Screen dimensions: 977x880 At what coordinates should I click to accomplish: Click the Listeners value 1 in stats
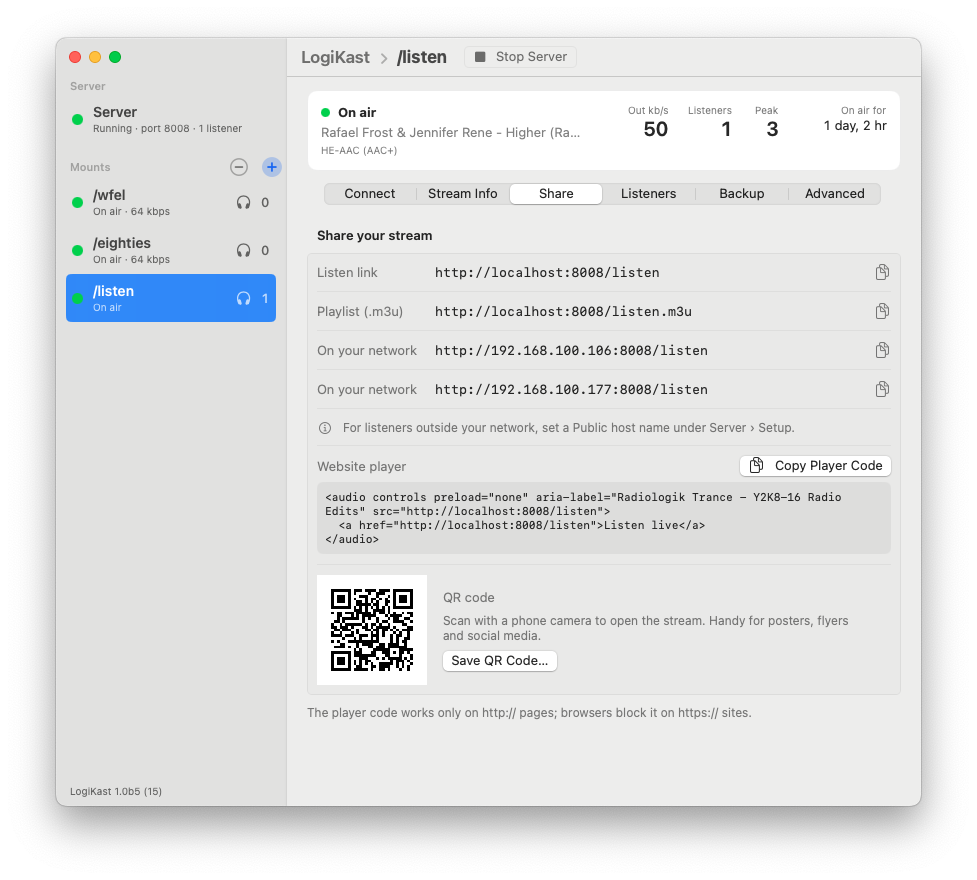tap(726, 129)
